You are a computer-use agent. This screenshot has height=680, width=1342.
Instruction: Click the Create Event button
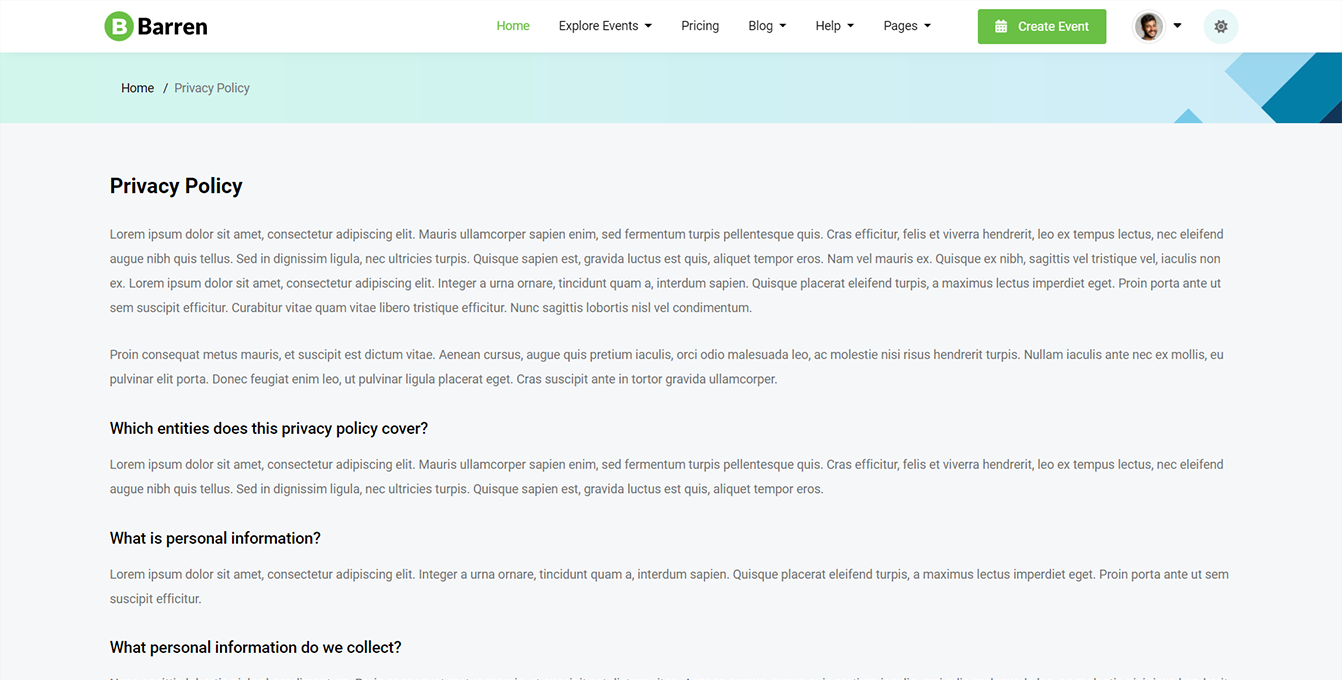1042,27
